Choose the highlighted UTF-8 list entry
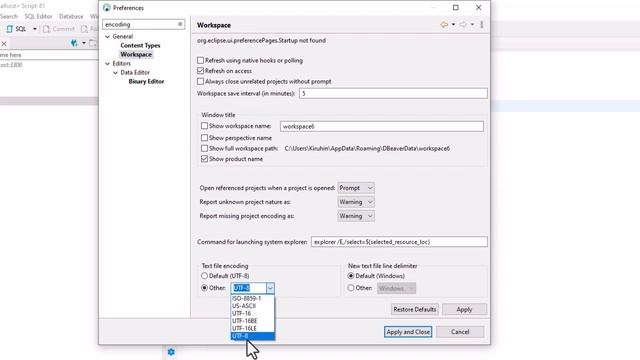This screenshot has height=360, width=640. (x=253, y=336)
